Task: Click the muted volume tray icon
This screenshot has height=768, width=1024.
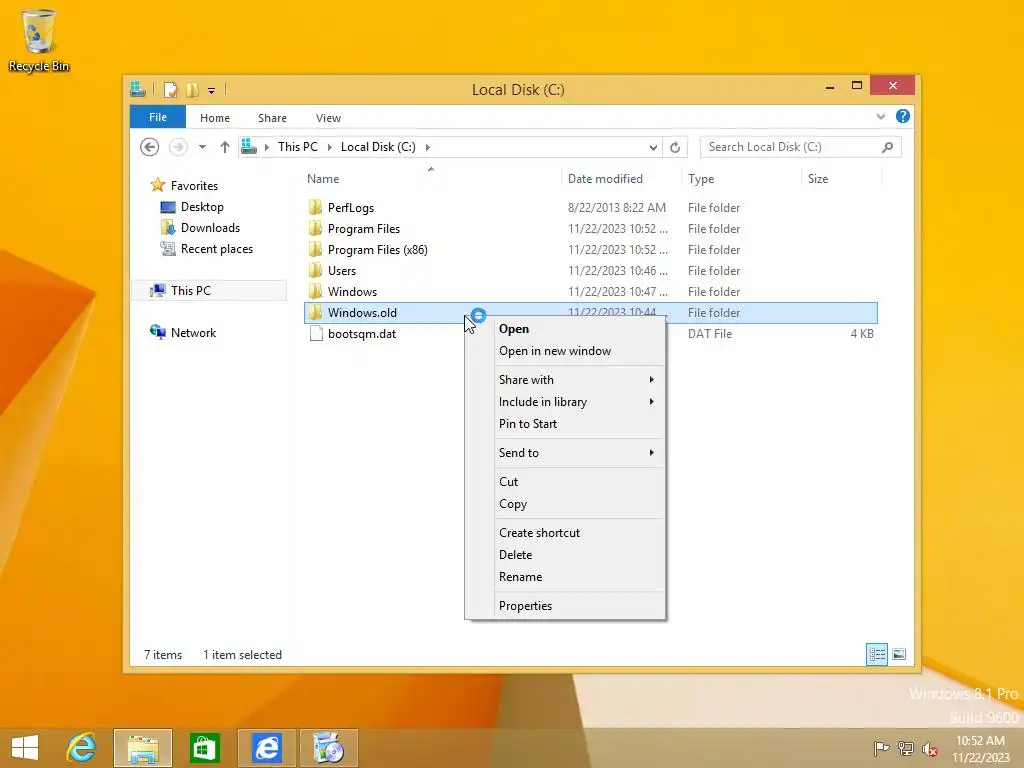Action: (x=930, y=748)
